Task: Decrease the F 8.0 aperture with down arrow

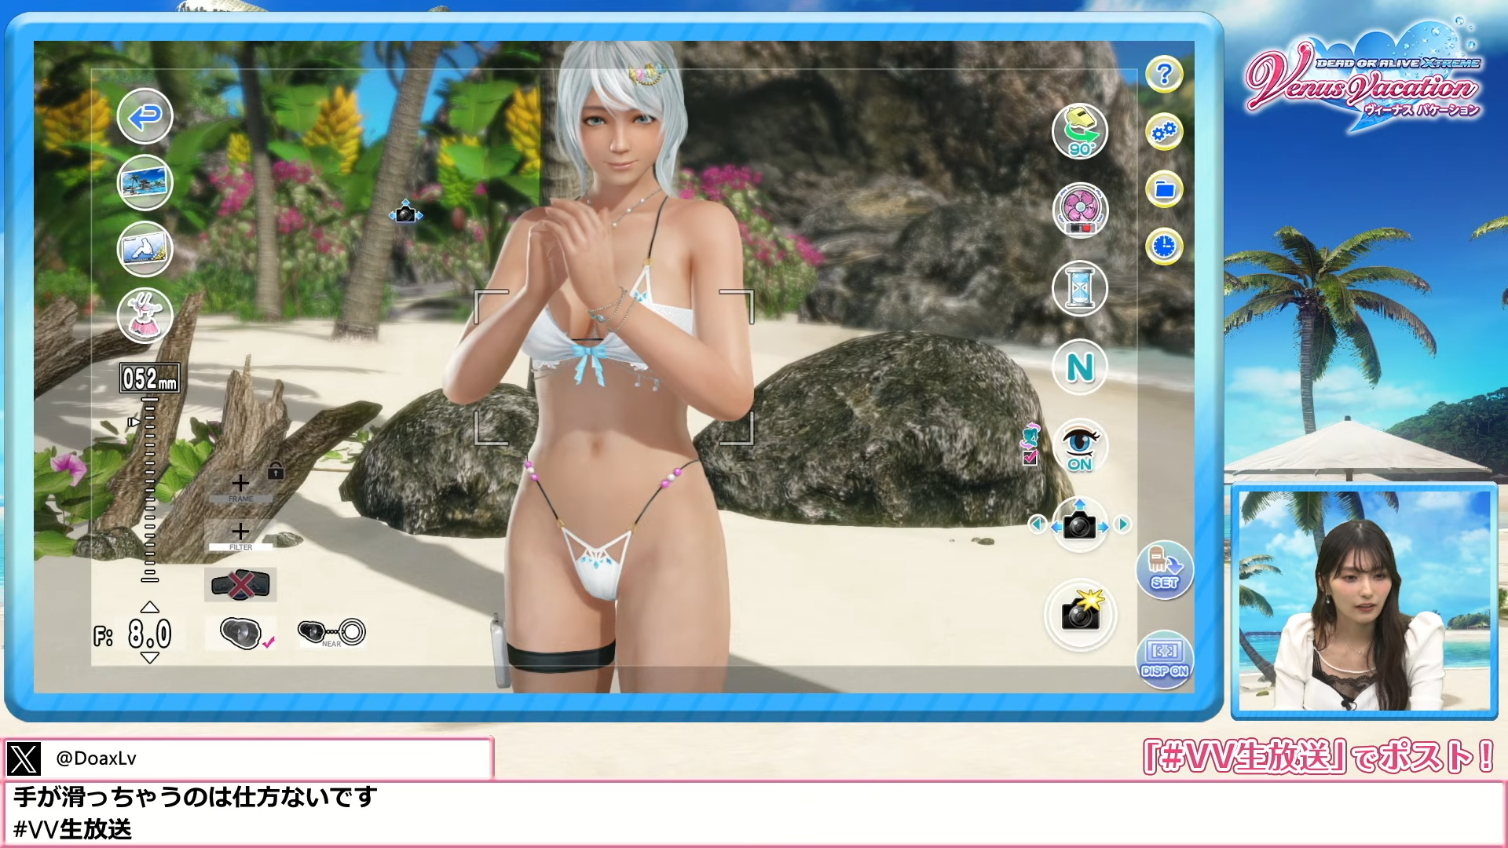Action: tap(149, 658)
